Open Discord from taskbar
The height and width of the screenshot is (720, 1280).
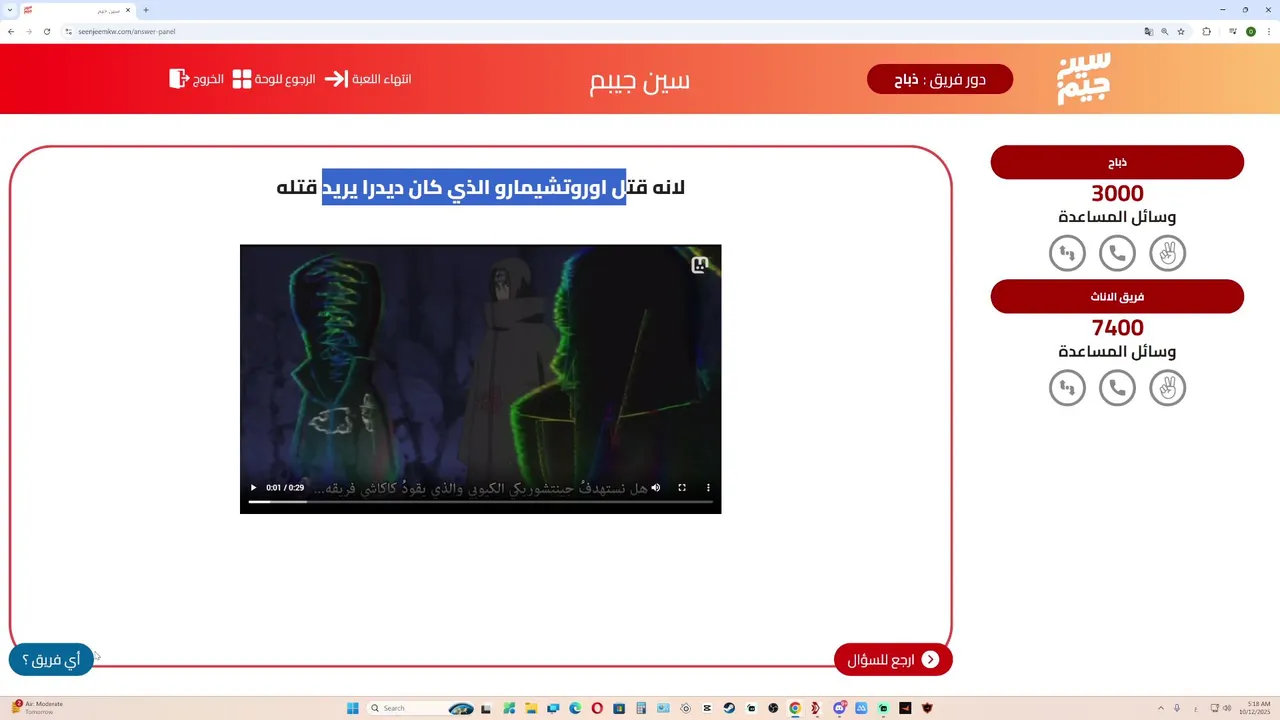pos(839,708)
